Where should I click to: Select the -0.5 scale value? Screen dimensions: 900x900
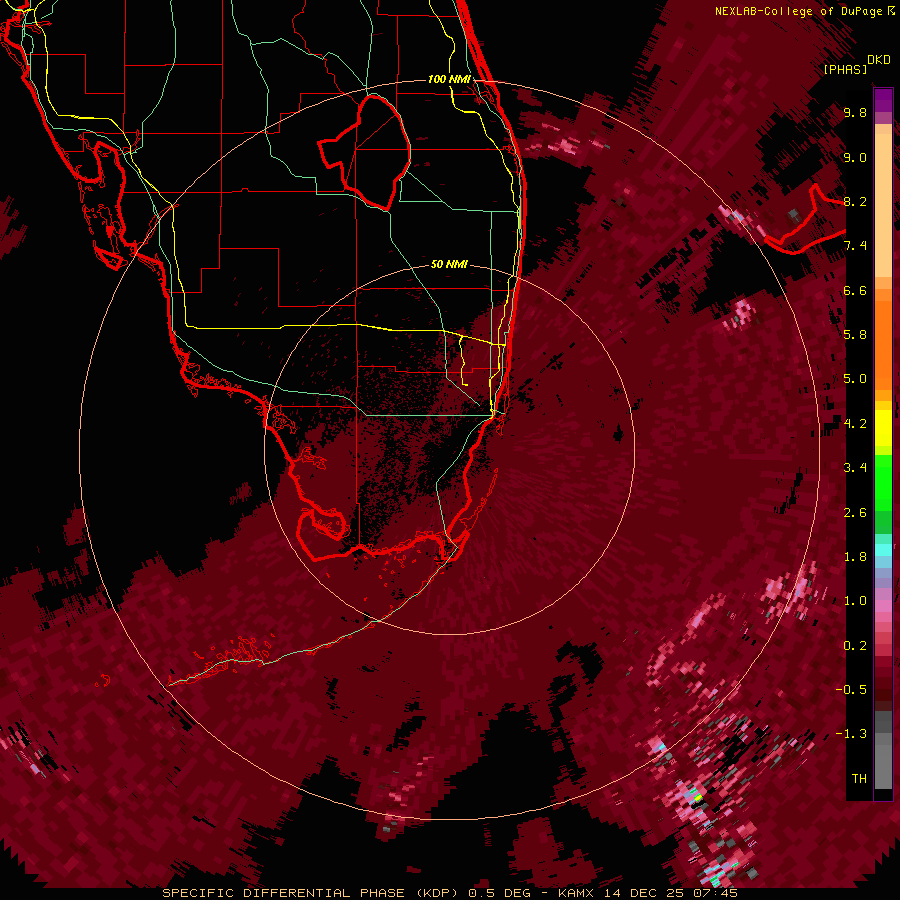pyautogui.click(x=852, y=689)
